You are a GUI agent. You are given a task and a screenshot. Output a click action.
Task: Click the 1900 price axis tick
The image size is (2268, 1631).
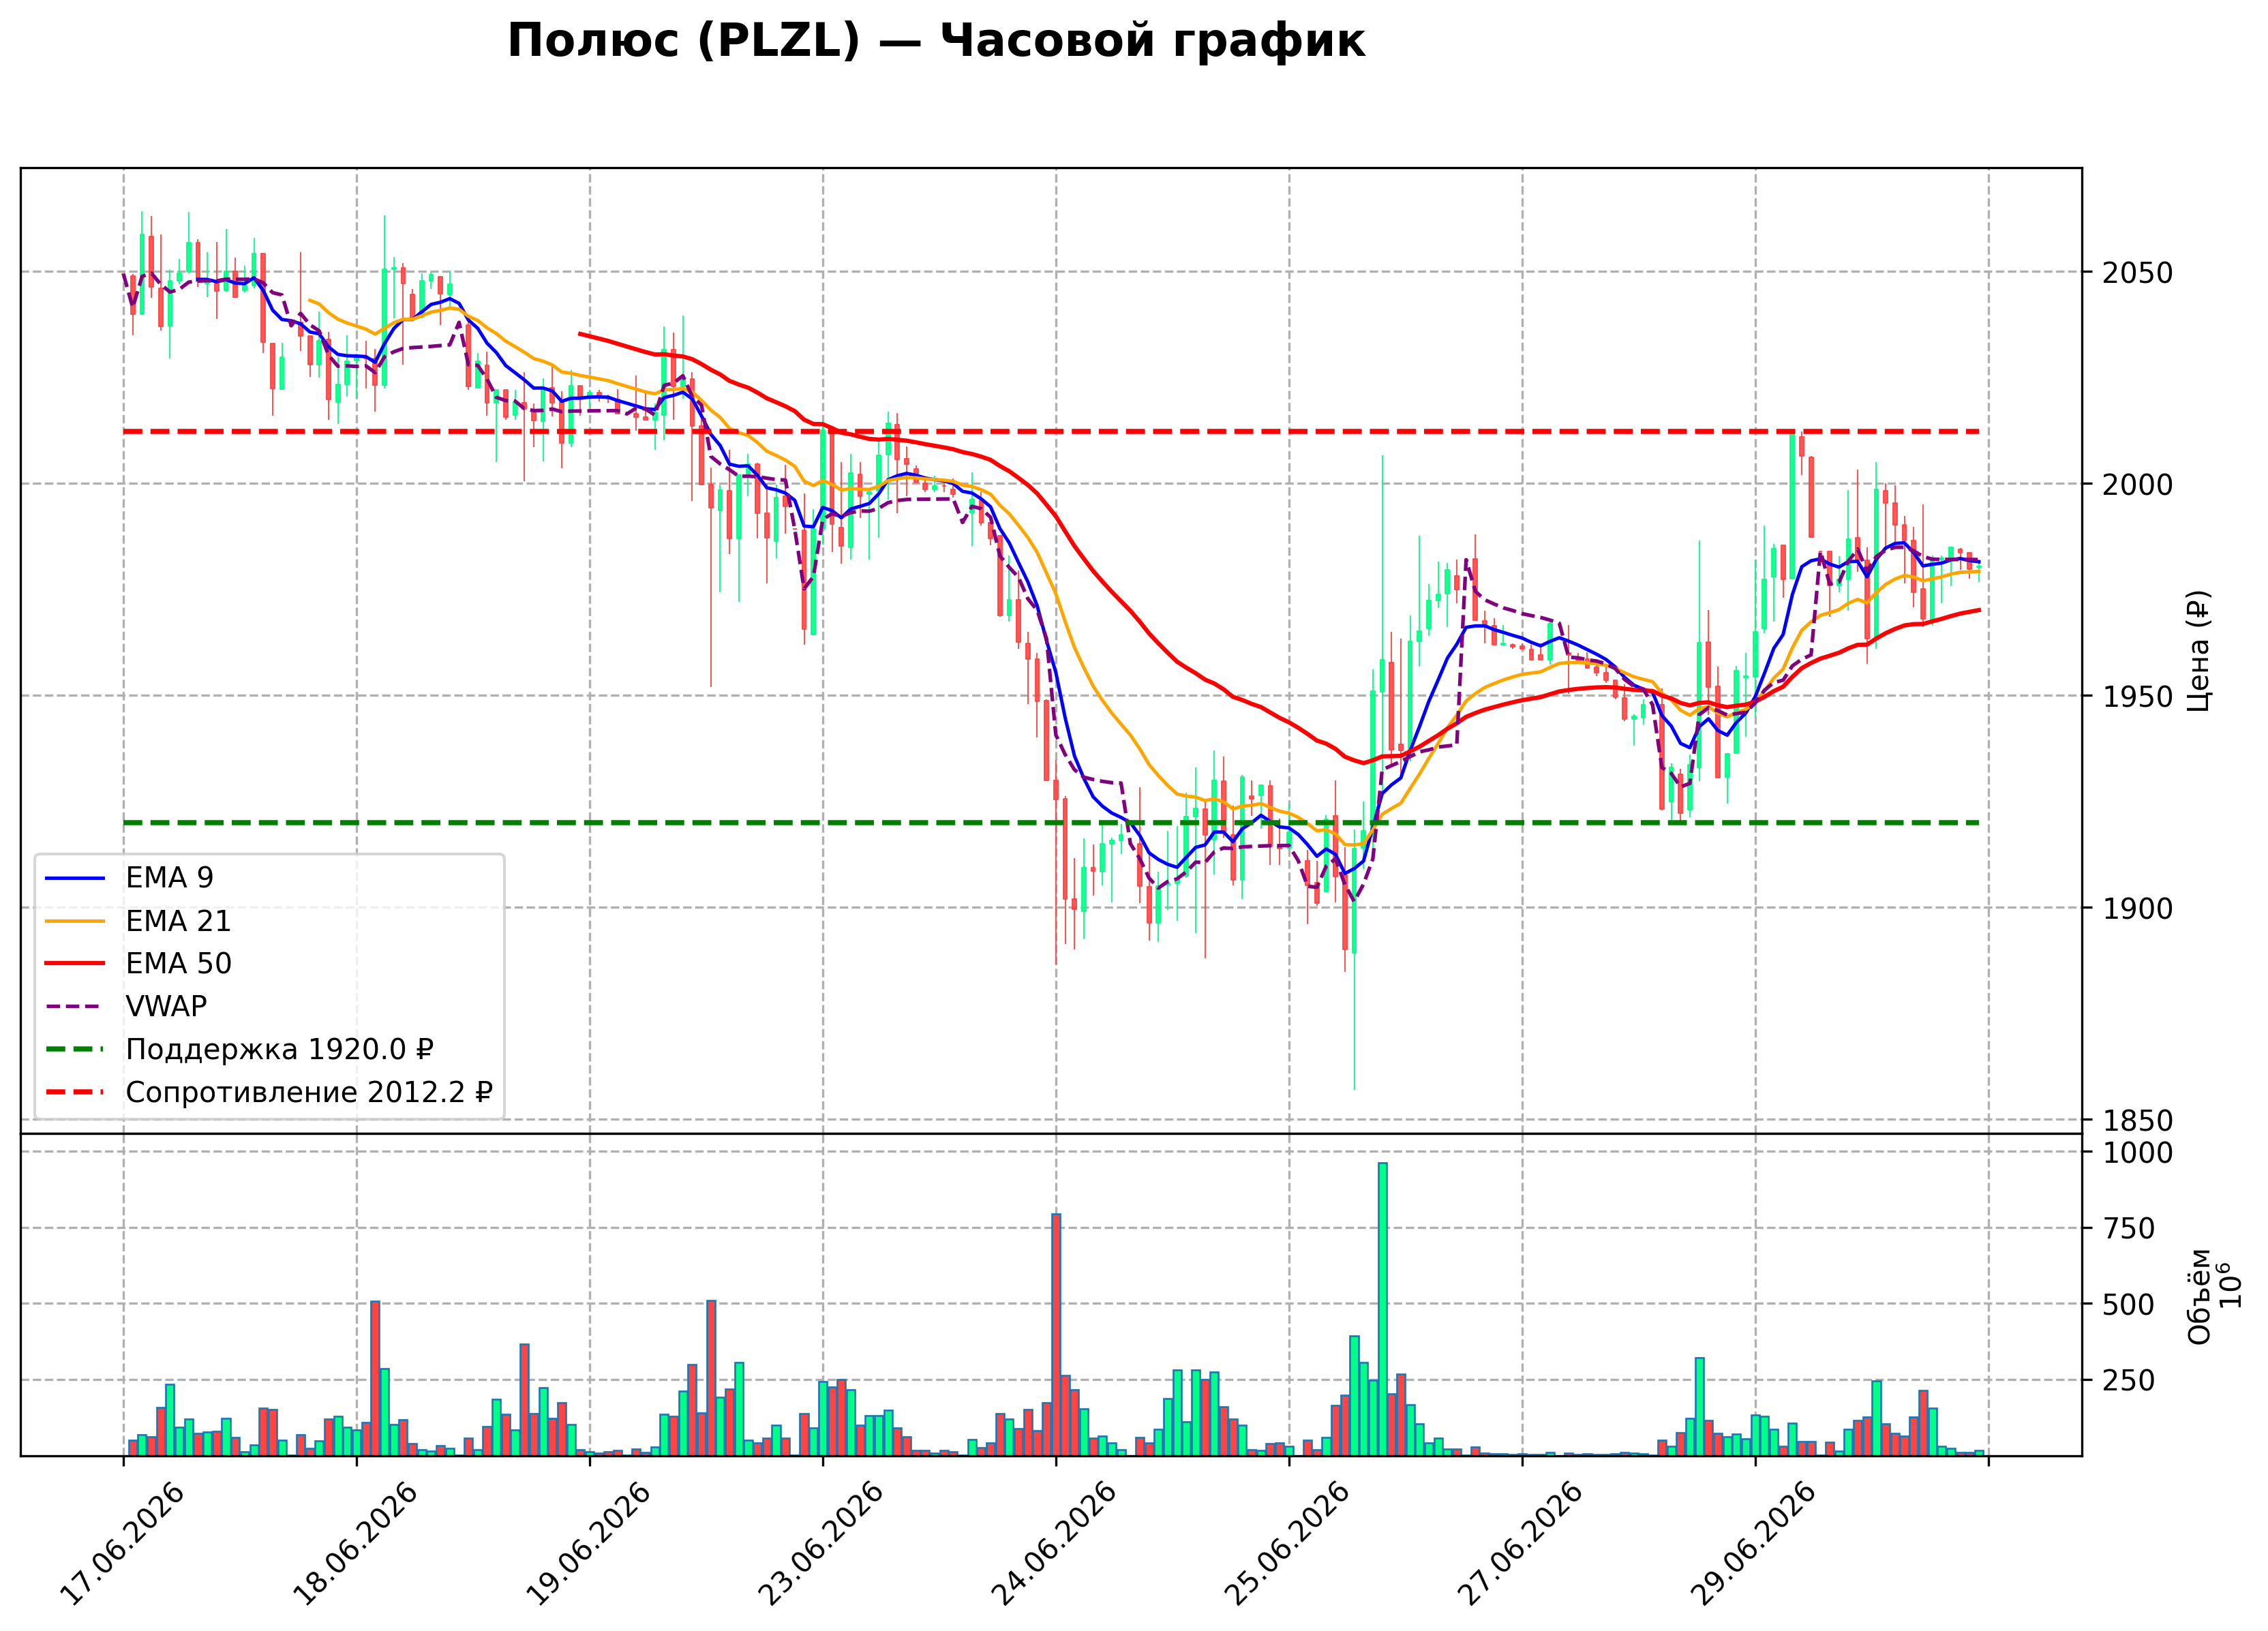tap(2137, 908)
